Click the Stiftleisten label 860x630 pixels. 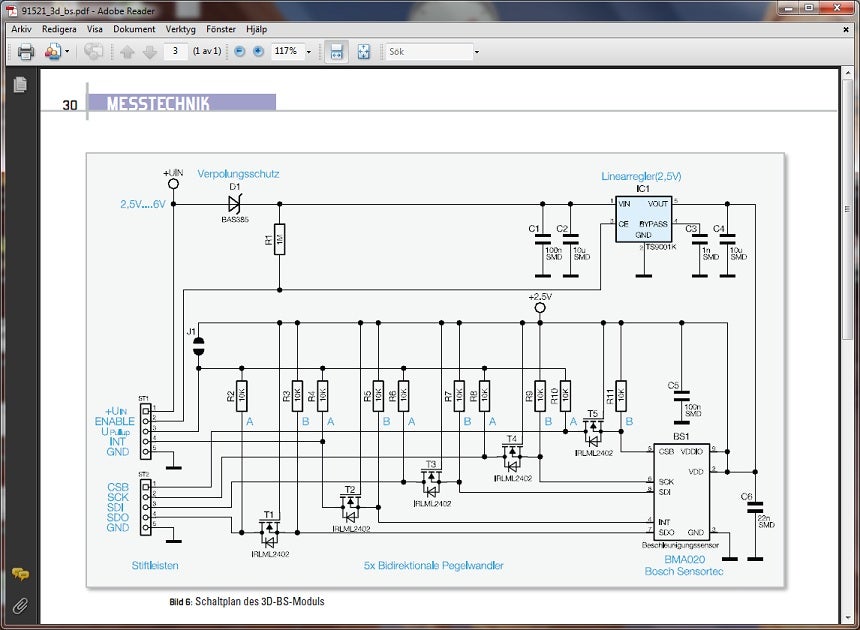155,565
